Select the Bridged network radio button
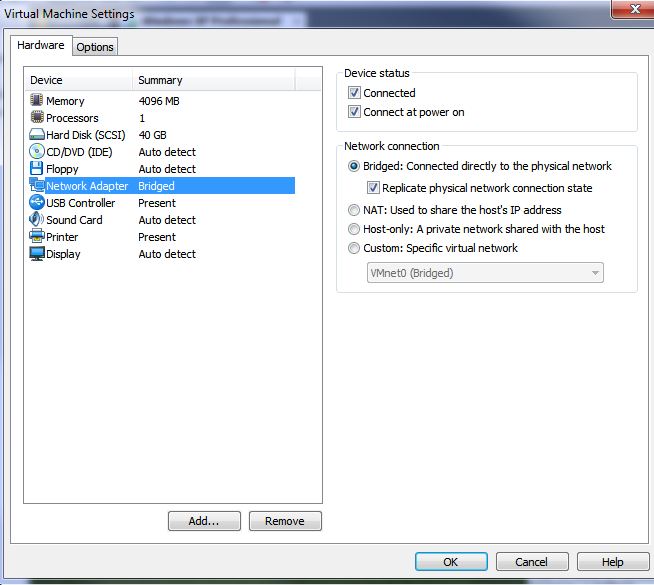654x585 pixels. pos(354,166)
